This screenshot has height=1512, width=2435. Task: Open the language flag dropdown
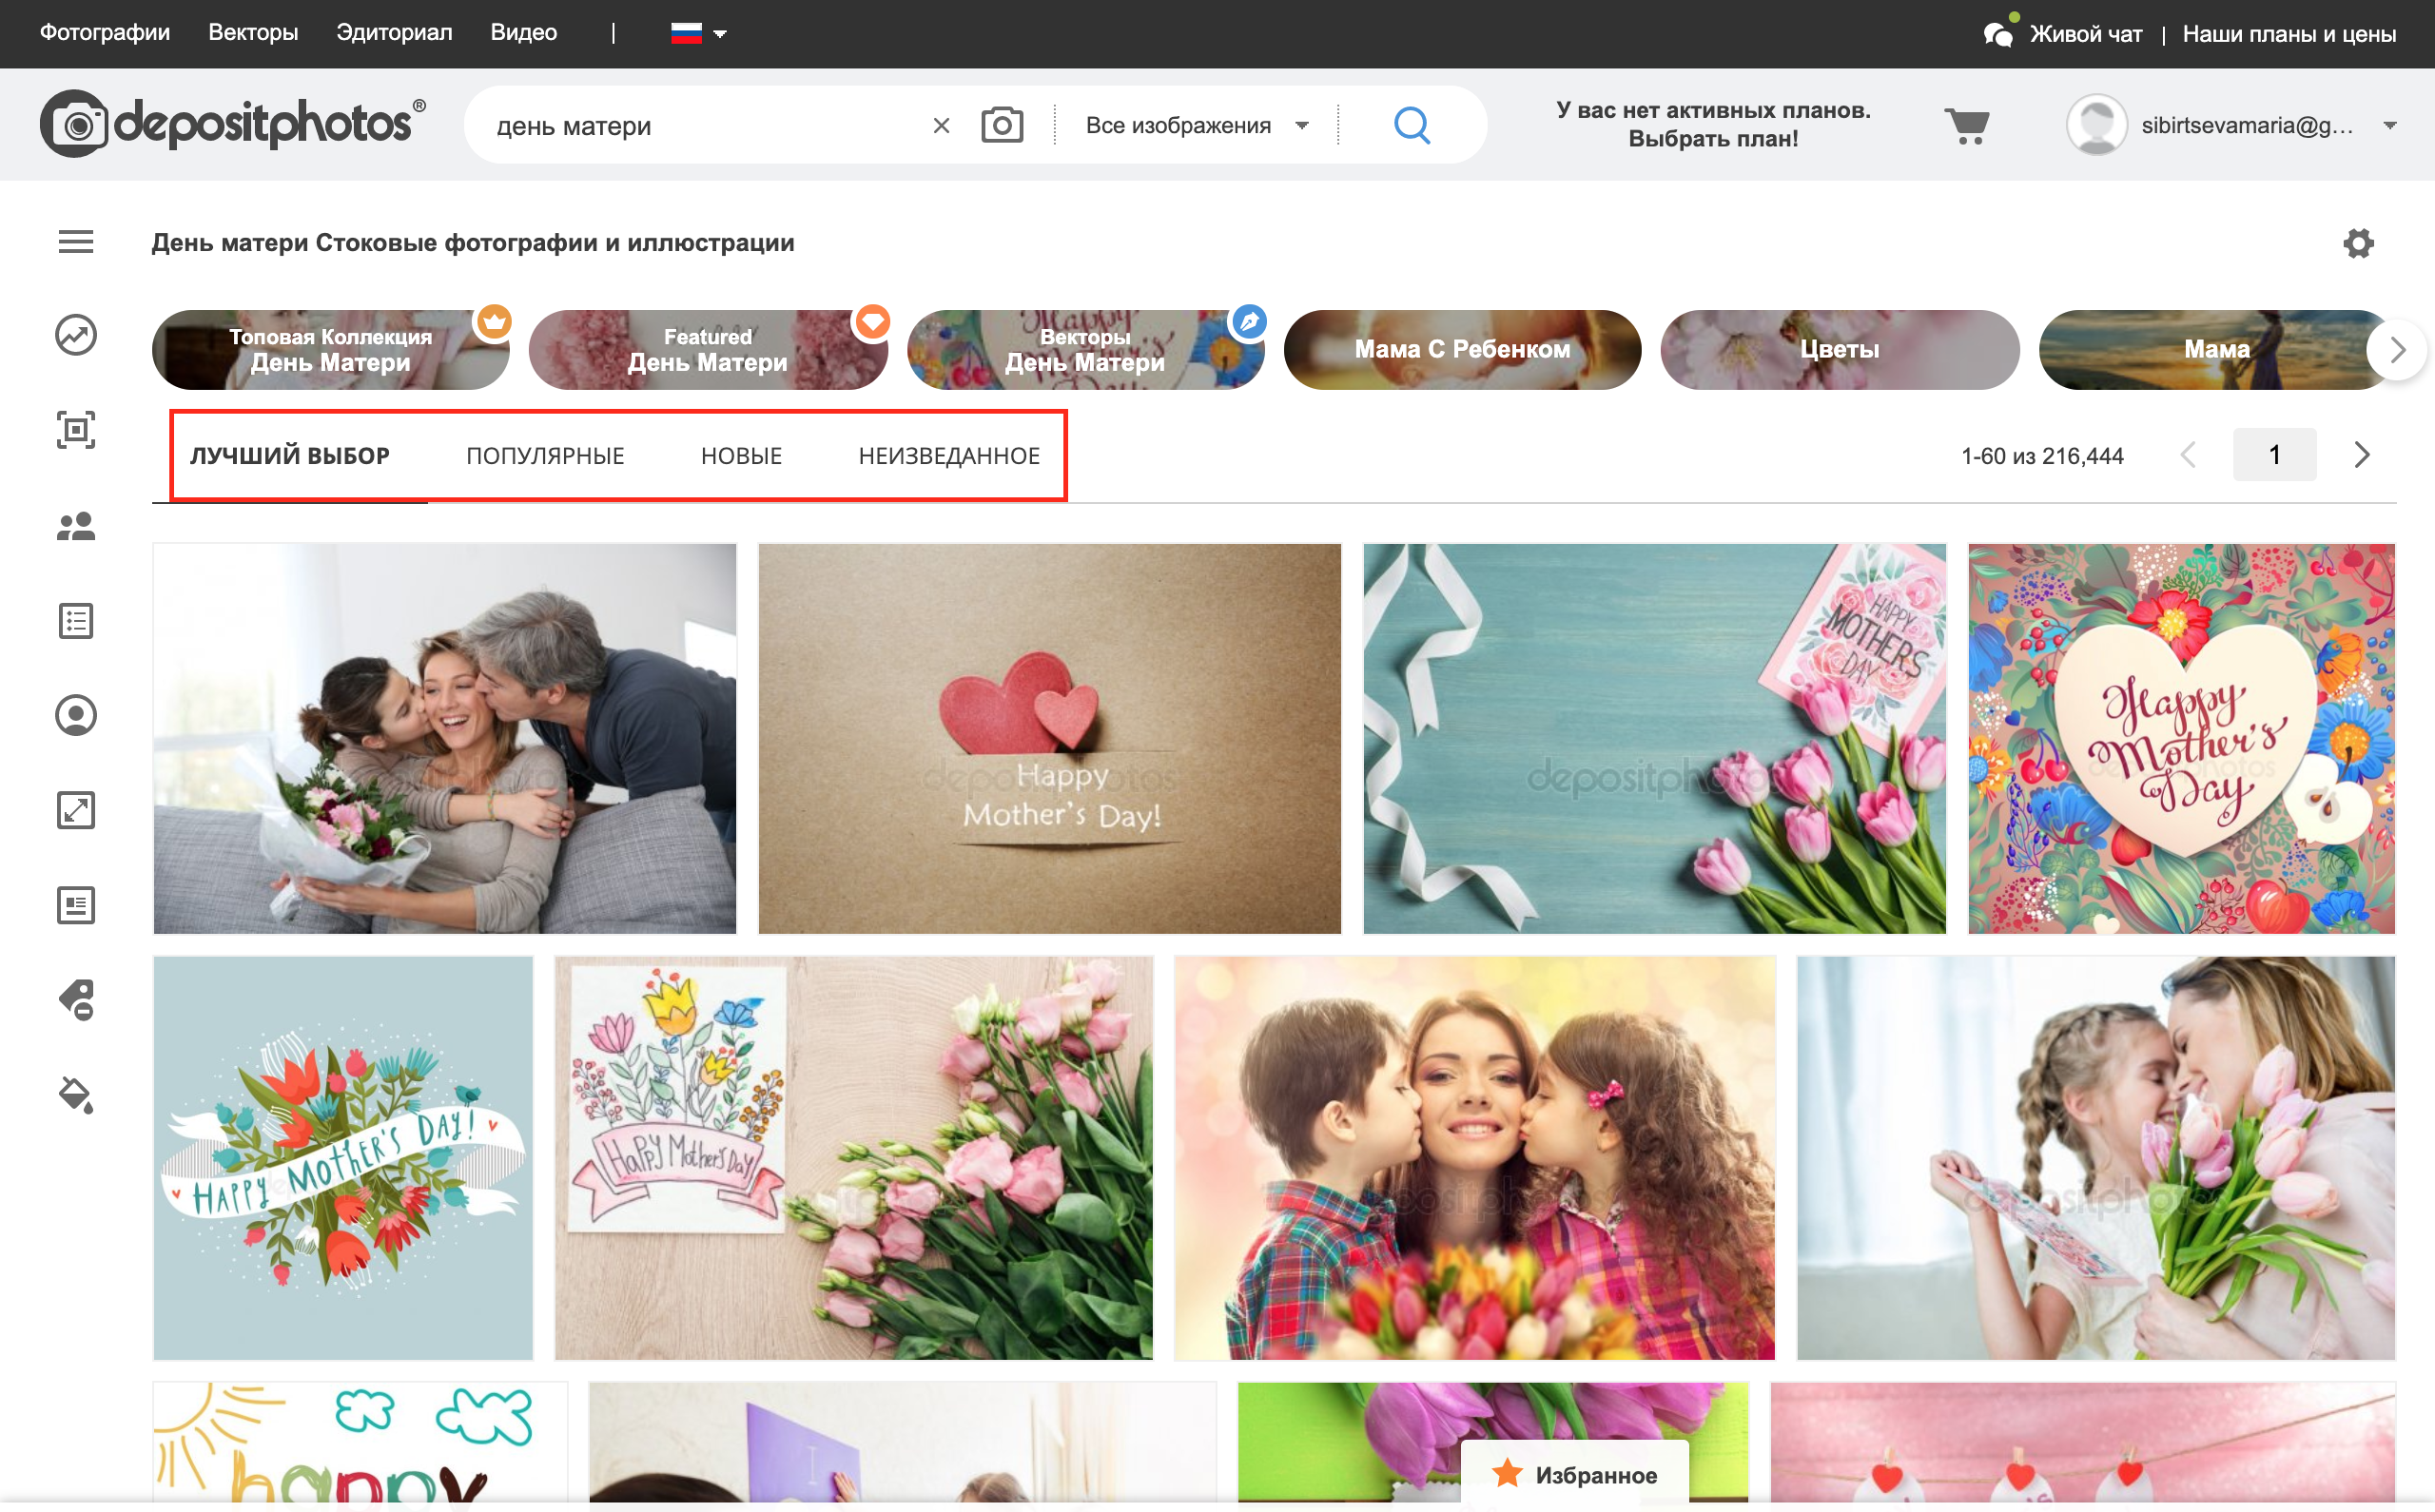point(698,33)
